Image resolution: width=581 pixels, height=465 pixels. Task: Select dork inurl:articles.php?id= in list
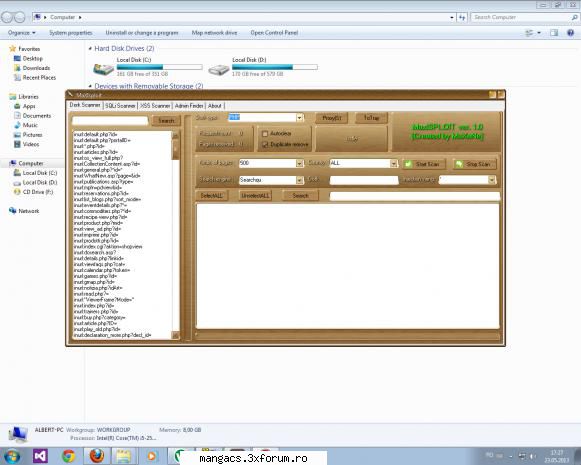tap(96, 152)
